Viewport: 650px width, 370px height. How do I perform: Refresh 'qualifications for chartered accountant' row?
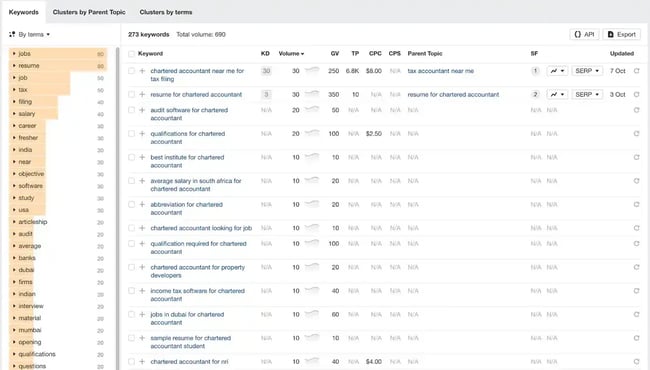636,134
